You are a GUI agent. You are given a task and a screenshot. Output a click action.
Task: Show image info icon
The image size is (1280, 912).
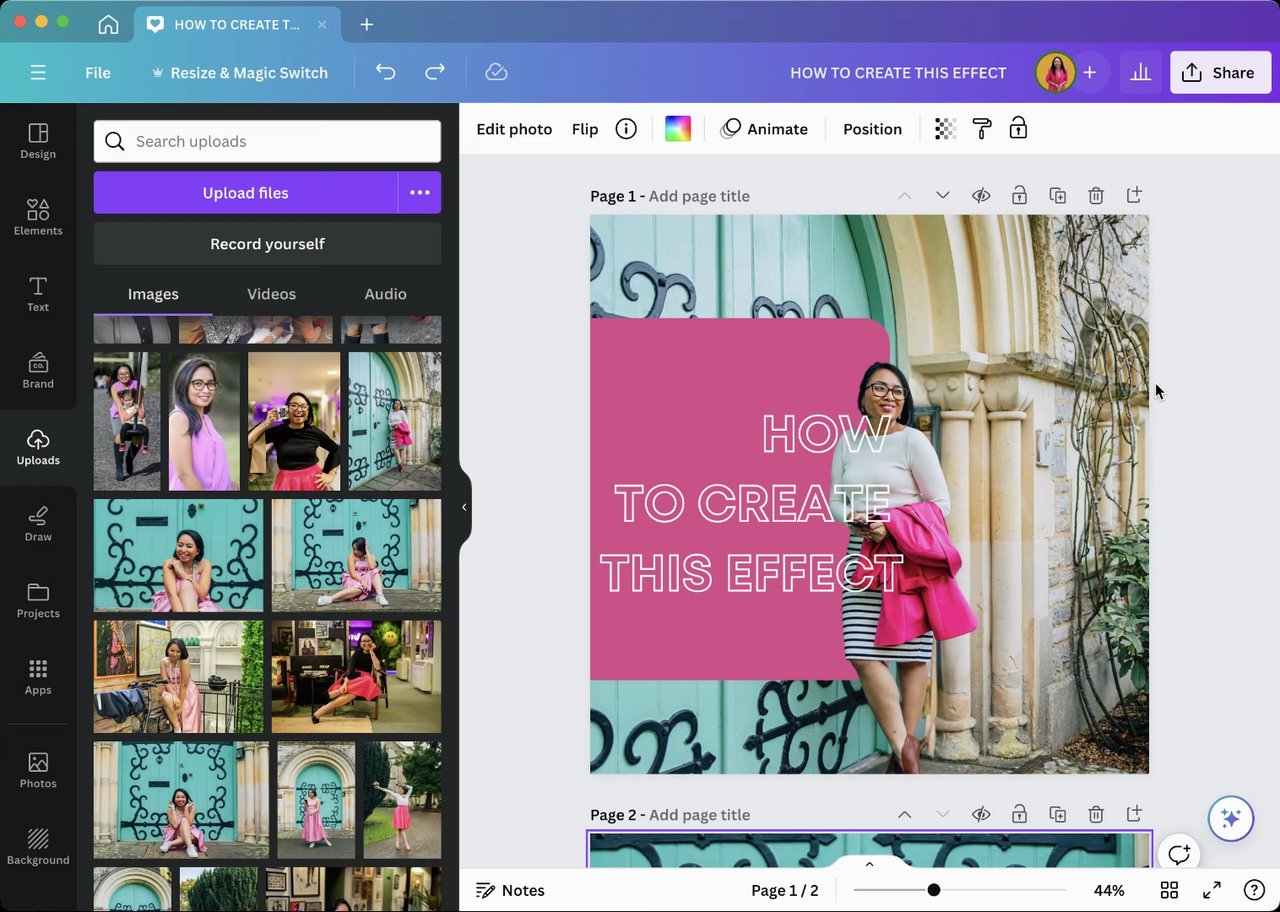coord(626,129)
